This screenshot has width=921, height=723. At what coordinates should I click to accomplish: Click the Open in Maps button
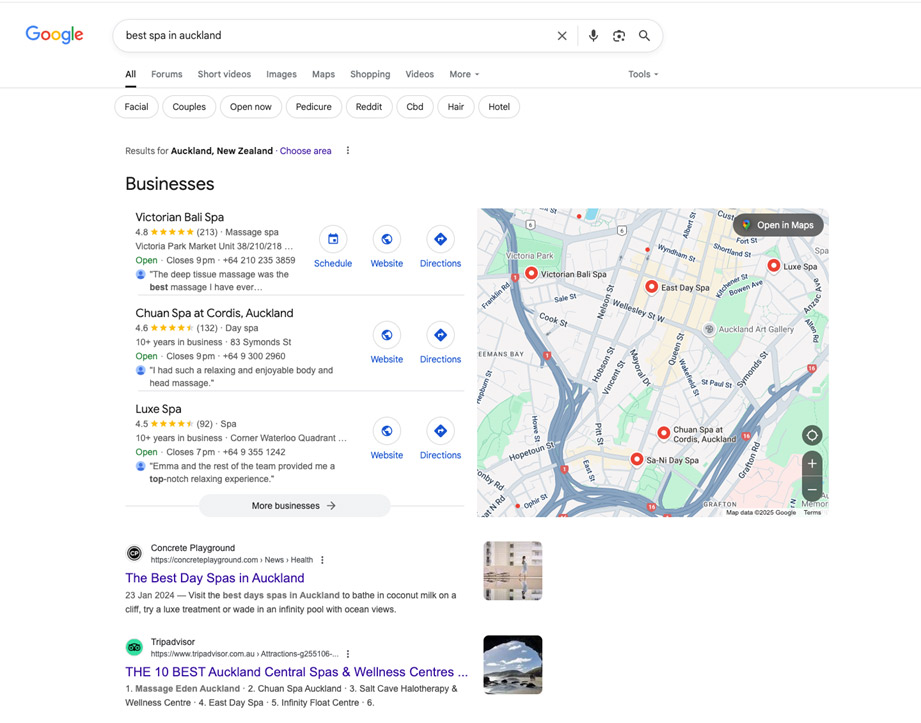(778, 225)
